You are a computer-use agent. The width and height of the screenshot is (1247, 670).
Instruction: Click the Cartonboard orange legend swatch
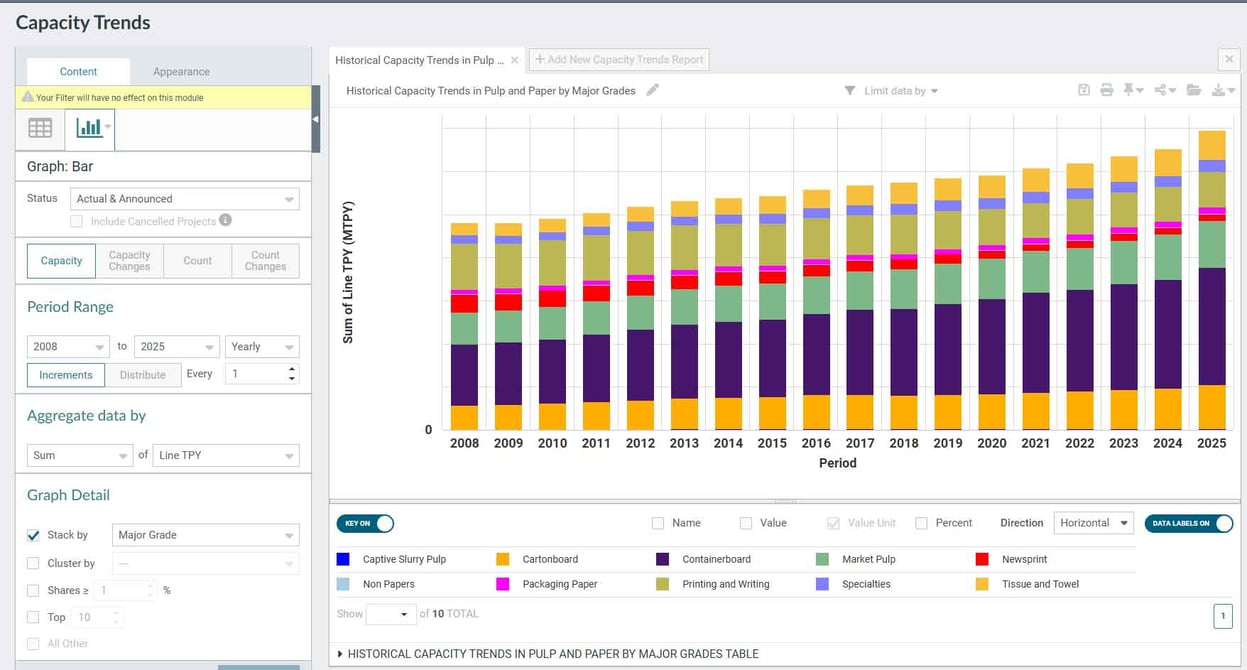click(x=503, y=559)
